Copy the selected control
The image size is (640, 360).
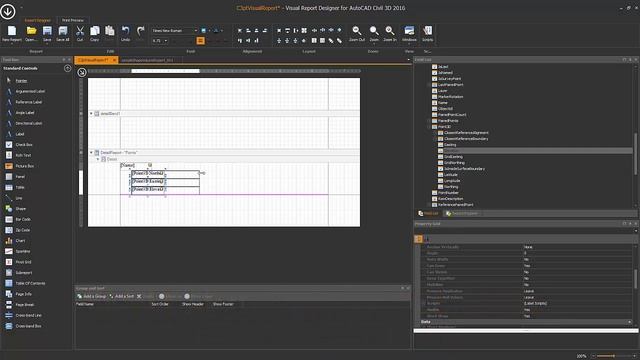click(95, 33)
